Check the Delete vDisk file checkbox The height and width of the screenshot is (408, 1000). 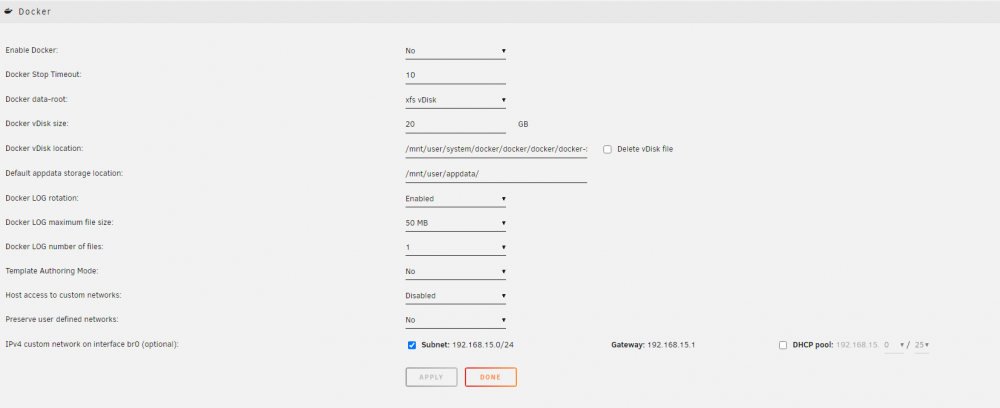pos(607,149)
